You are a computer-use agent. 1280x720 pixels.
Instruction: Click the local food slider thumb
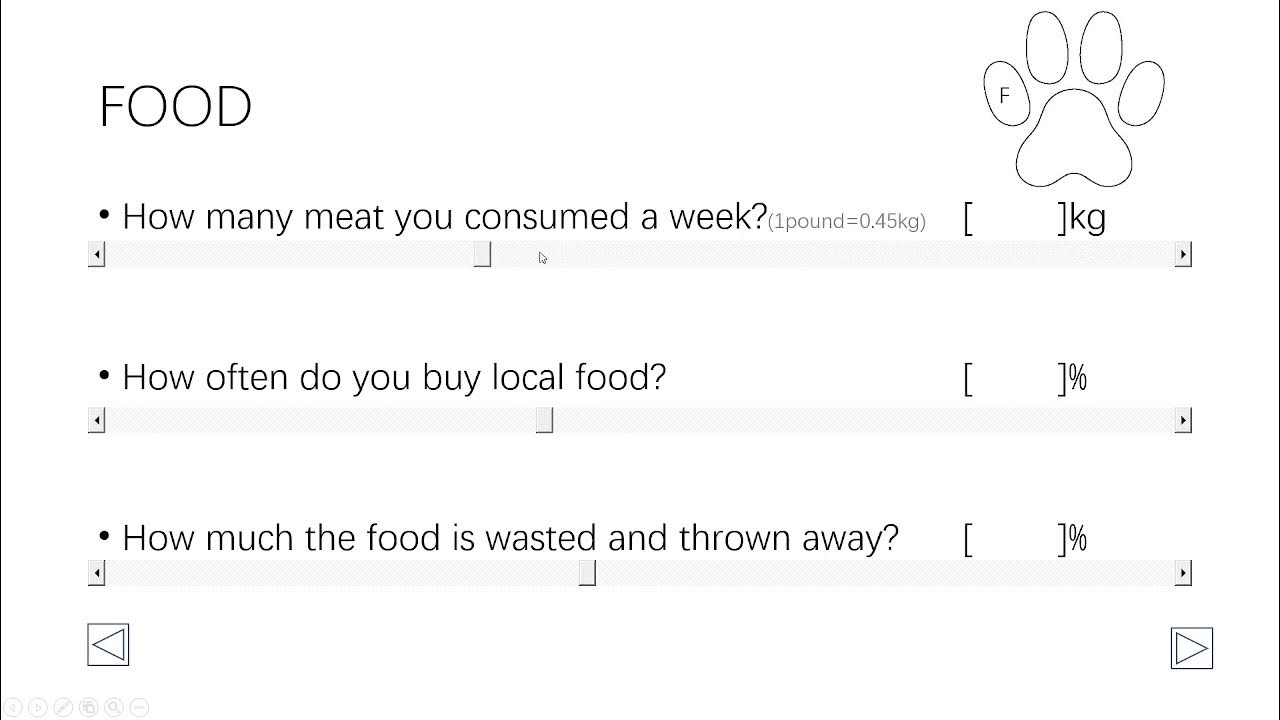pyautogui.click(x=544, y=421)
